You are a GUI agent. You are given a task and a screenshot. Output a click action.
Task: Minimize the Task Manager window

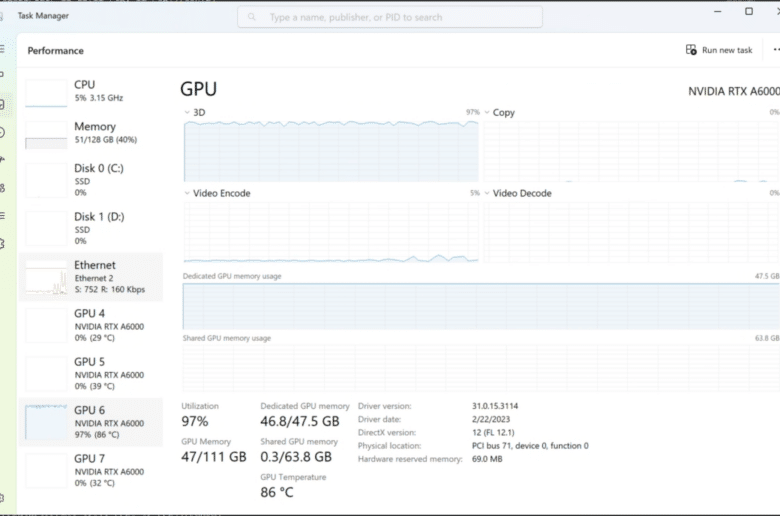click(717, 11)
